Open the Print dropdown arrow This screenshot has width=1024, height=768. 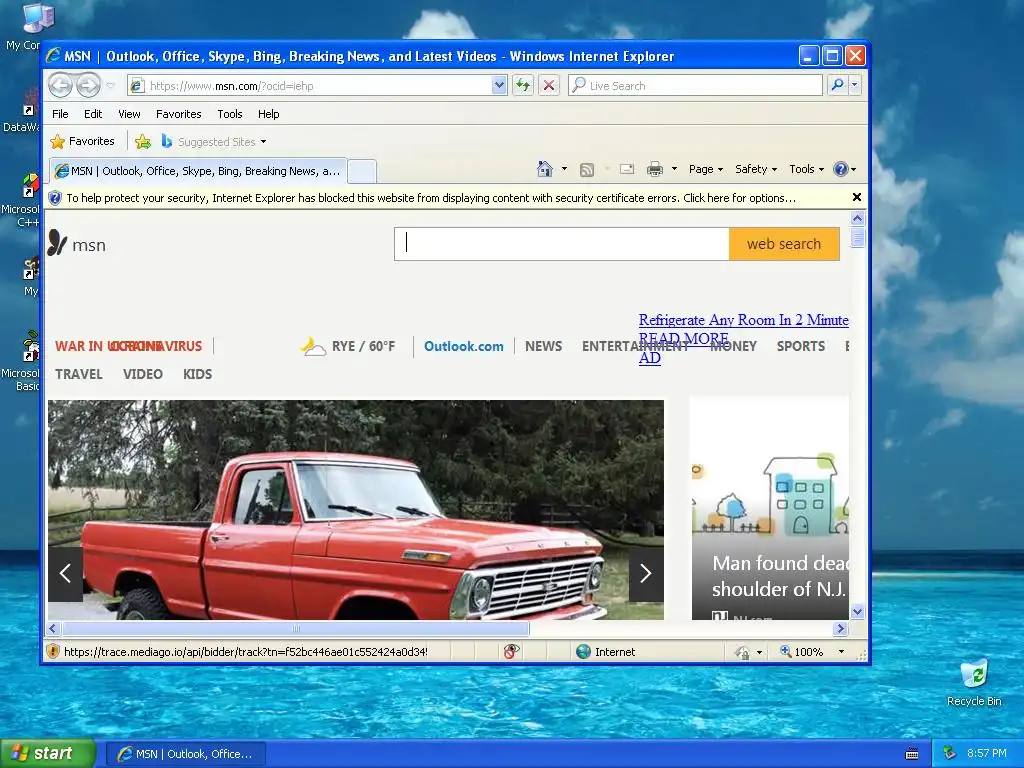point(674,169)
